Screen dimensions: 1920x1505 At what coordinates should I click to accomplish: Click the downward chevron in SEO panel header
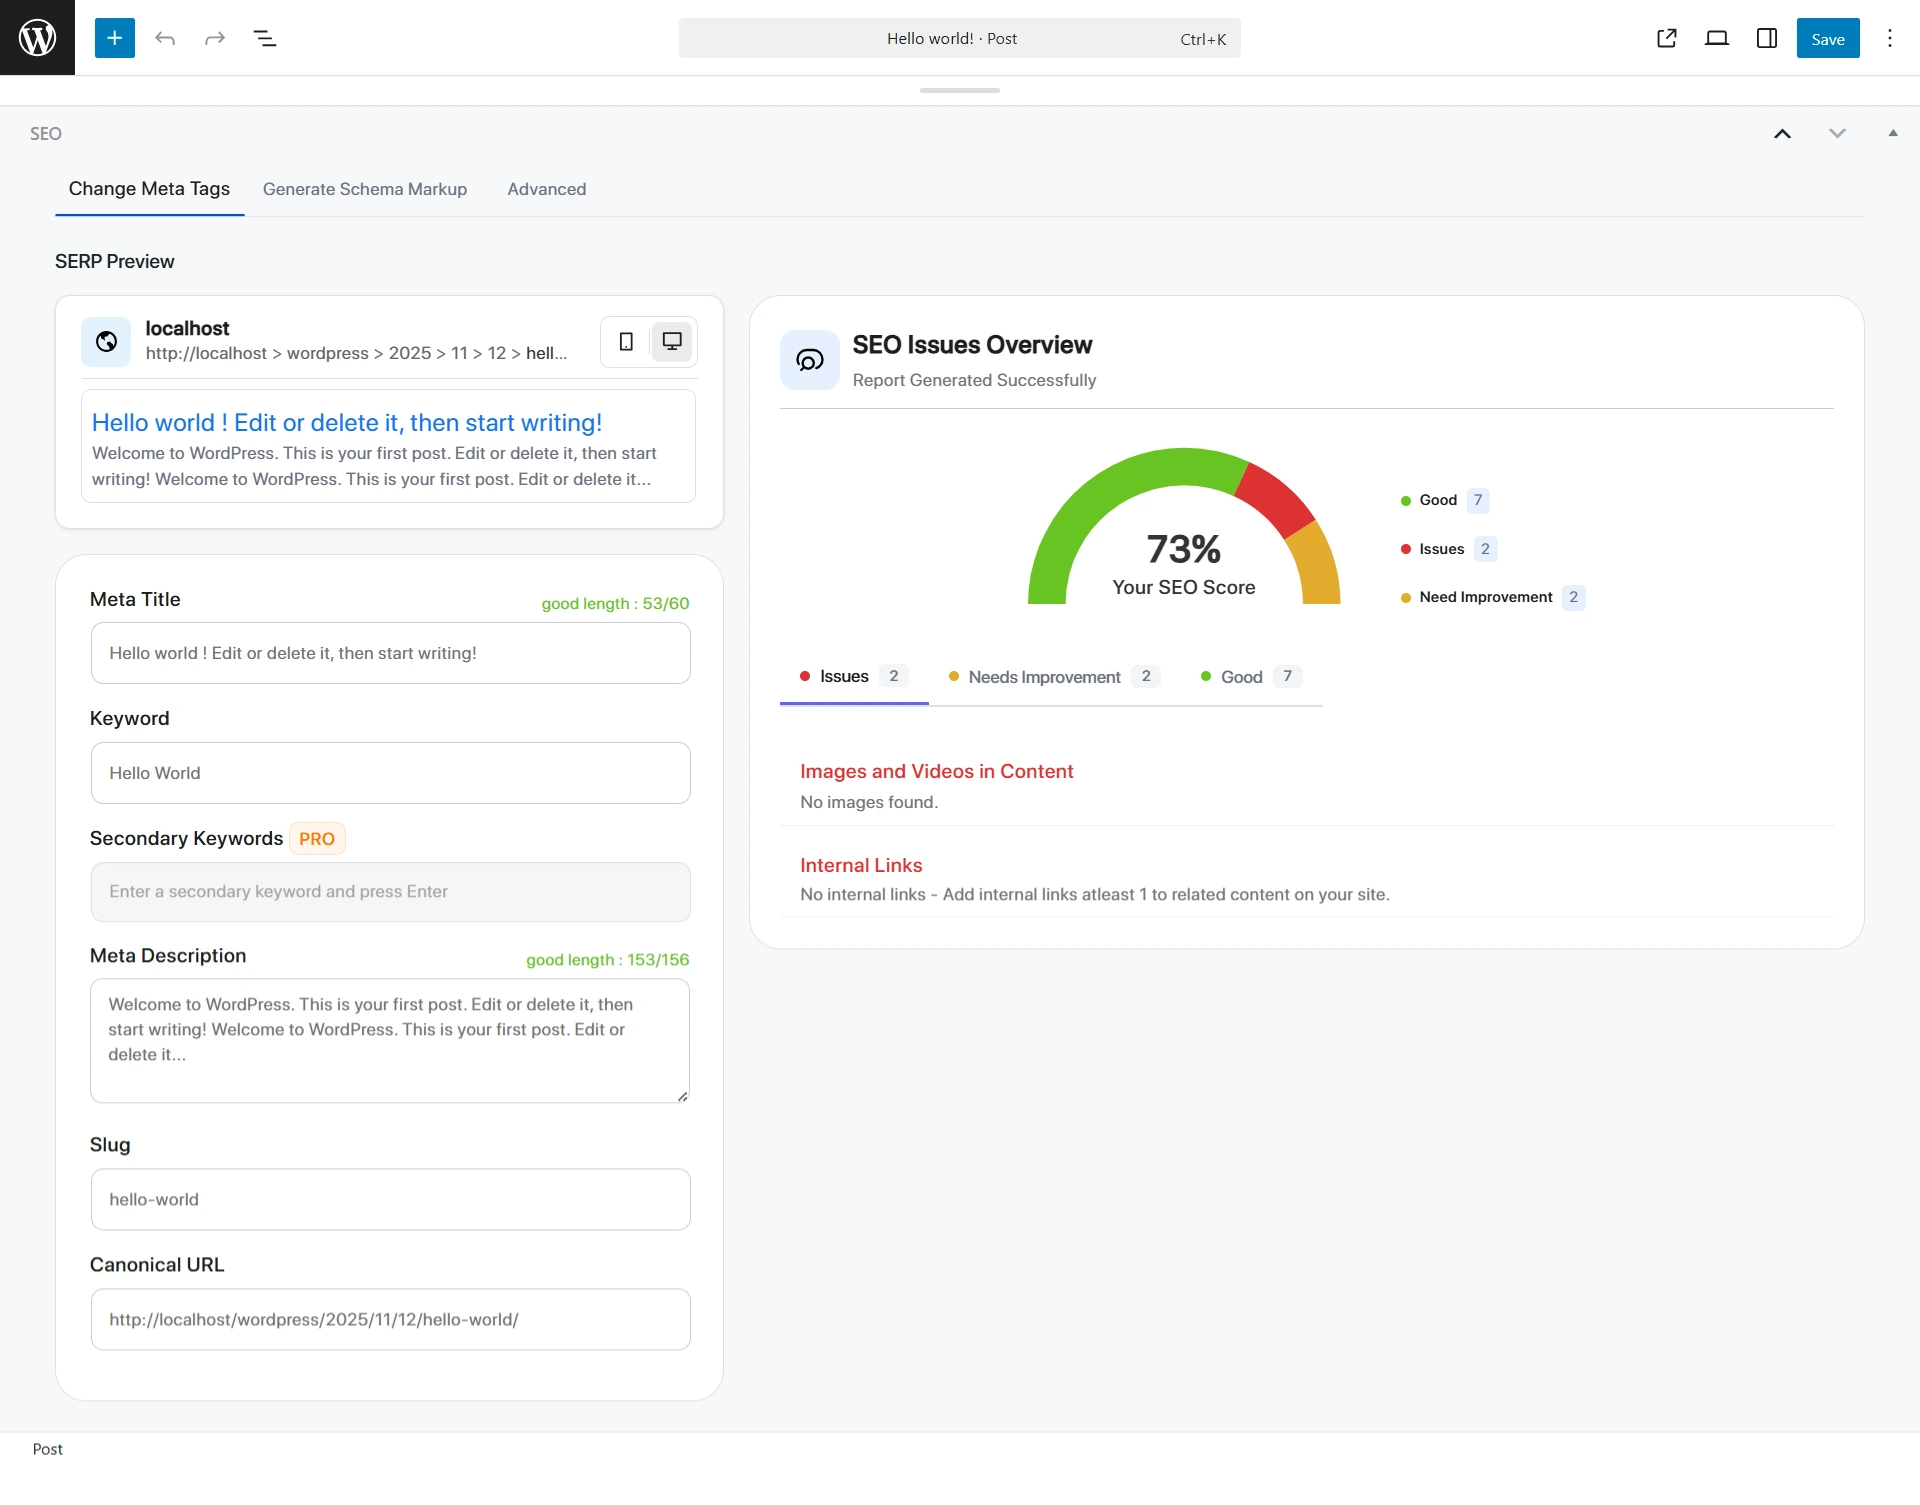pos(1837,133)
